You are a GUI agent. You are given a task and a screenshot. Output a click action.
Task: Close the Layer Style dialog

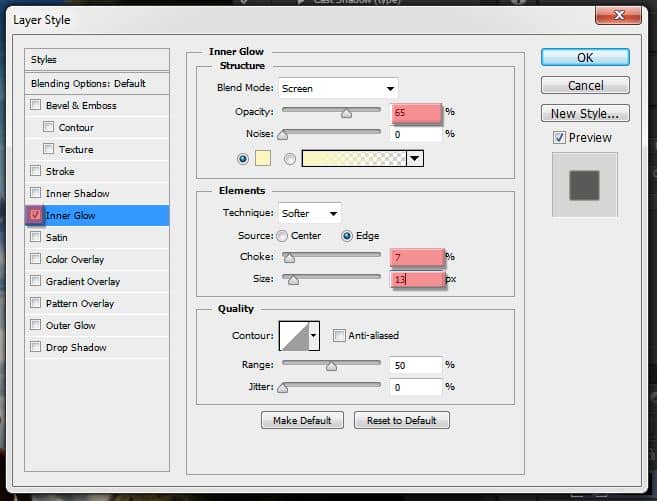click(x=618, y=15)
